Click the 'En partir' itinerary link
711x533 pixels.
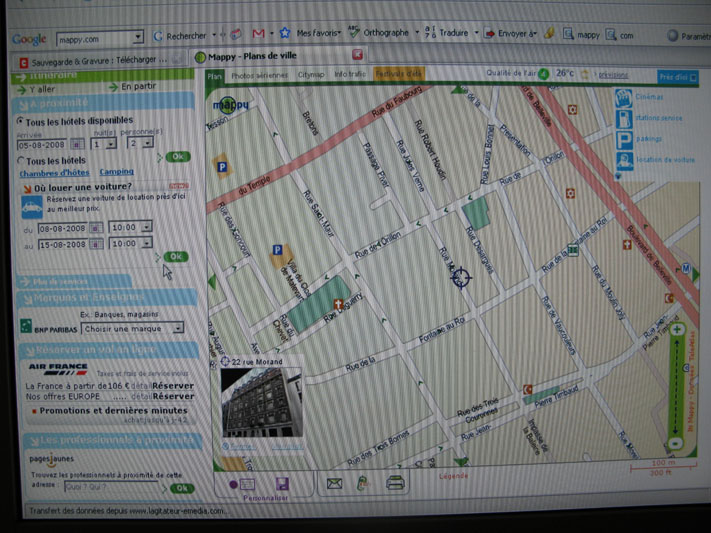[x=138, y=86]
